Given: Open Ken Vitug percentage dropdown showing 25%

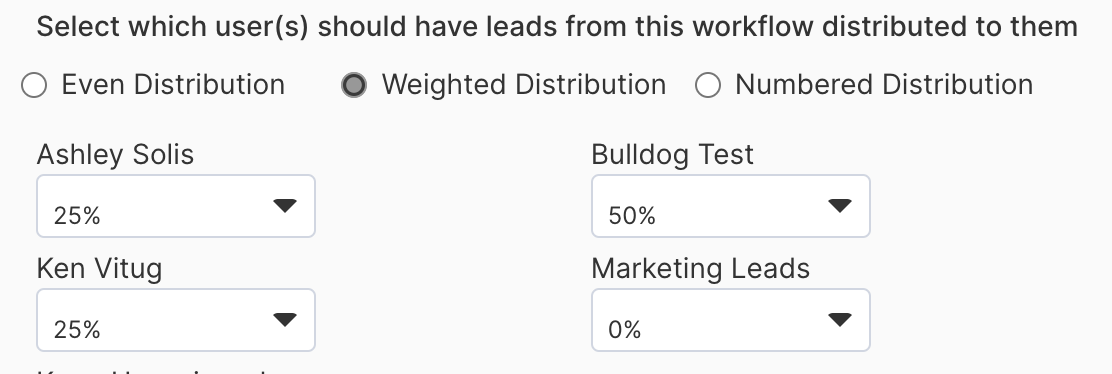Looking at the screenshot, I should point(176,320).
